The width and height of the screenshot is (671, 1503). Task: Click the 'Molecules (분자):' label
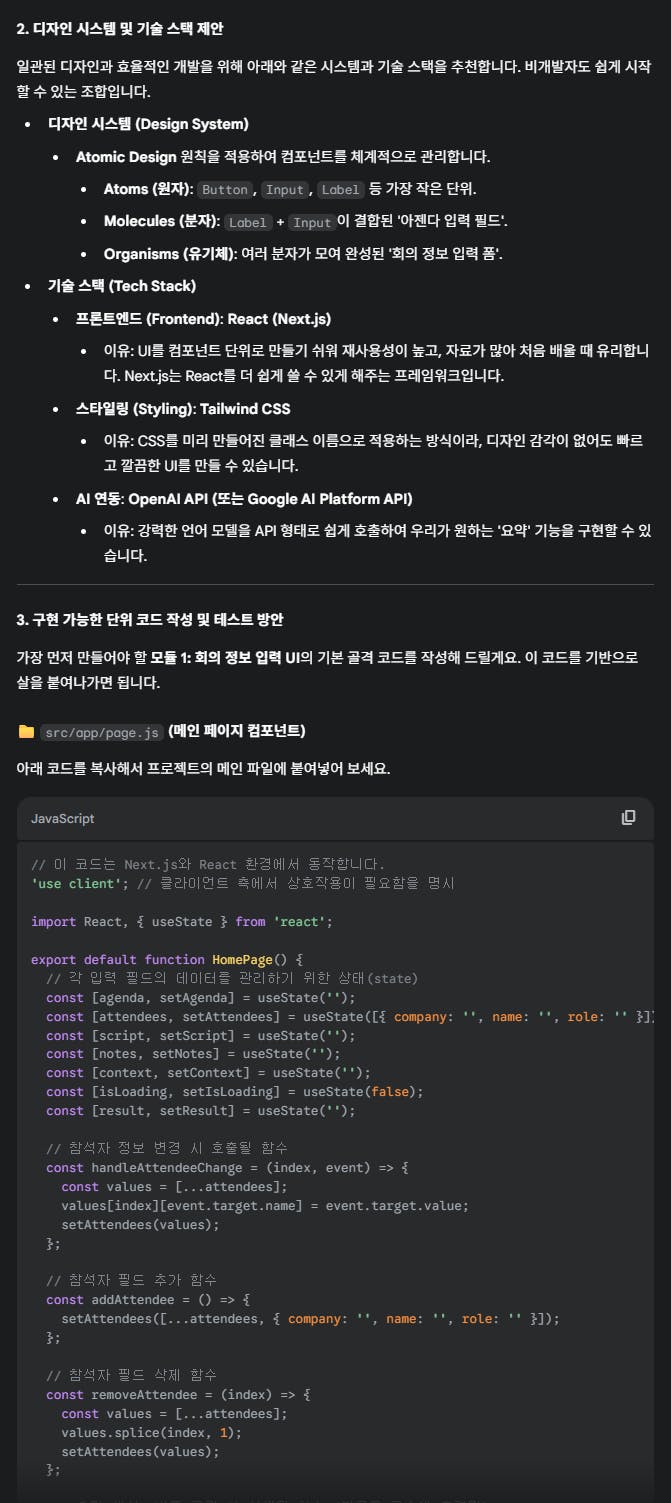[162, 222]
